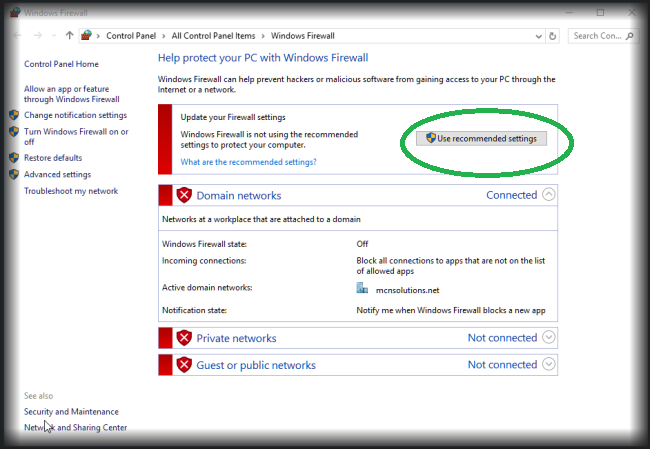Expand the Guest or public networks section
The width and height of the screenshot is (650, 449).
pos(548,364)
